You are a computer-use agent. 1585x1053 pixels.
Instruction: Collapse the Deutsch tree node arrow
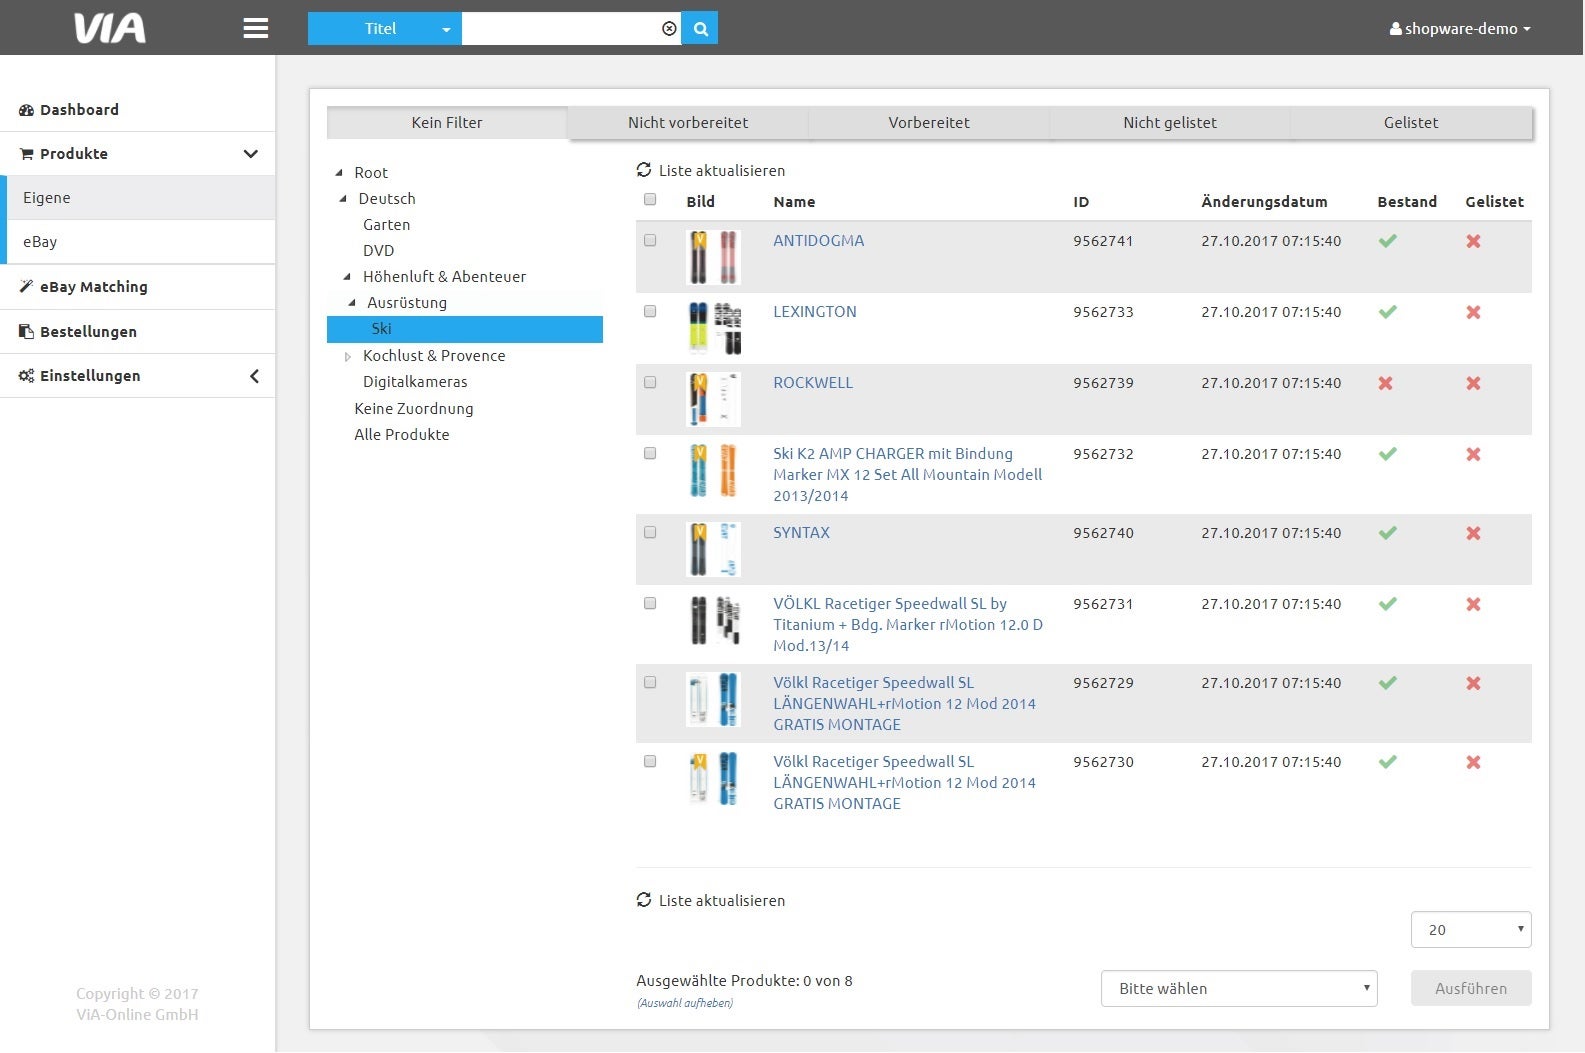coord(343,199)
